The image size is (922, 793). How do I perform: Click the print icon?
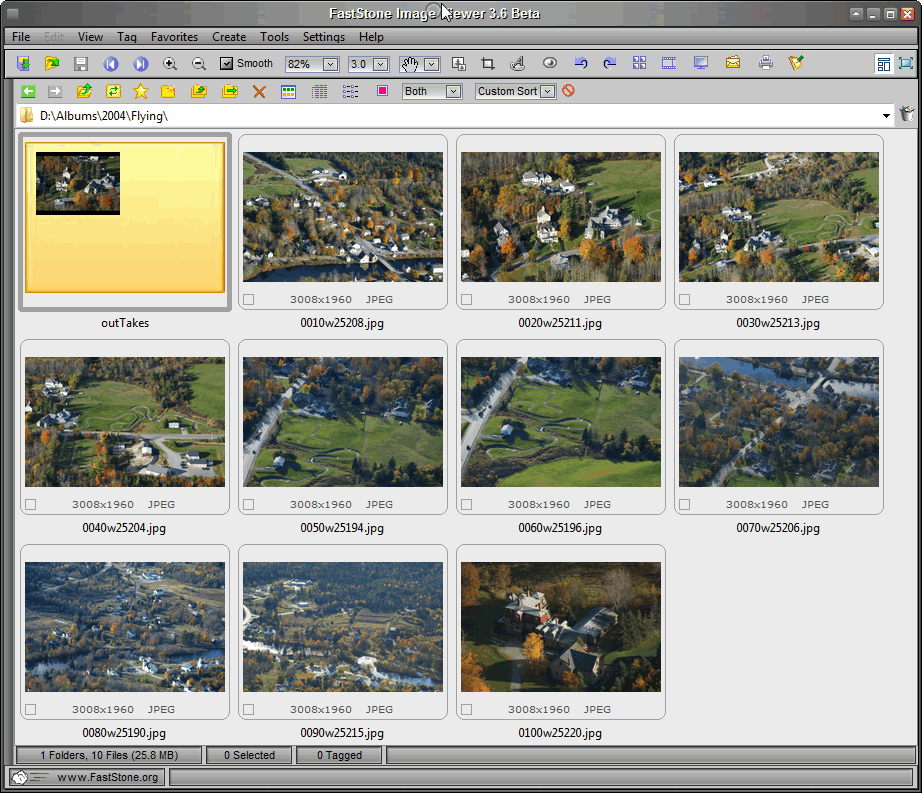click(766, 62)
